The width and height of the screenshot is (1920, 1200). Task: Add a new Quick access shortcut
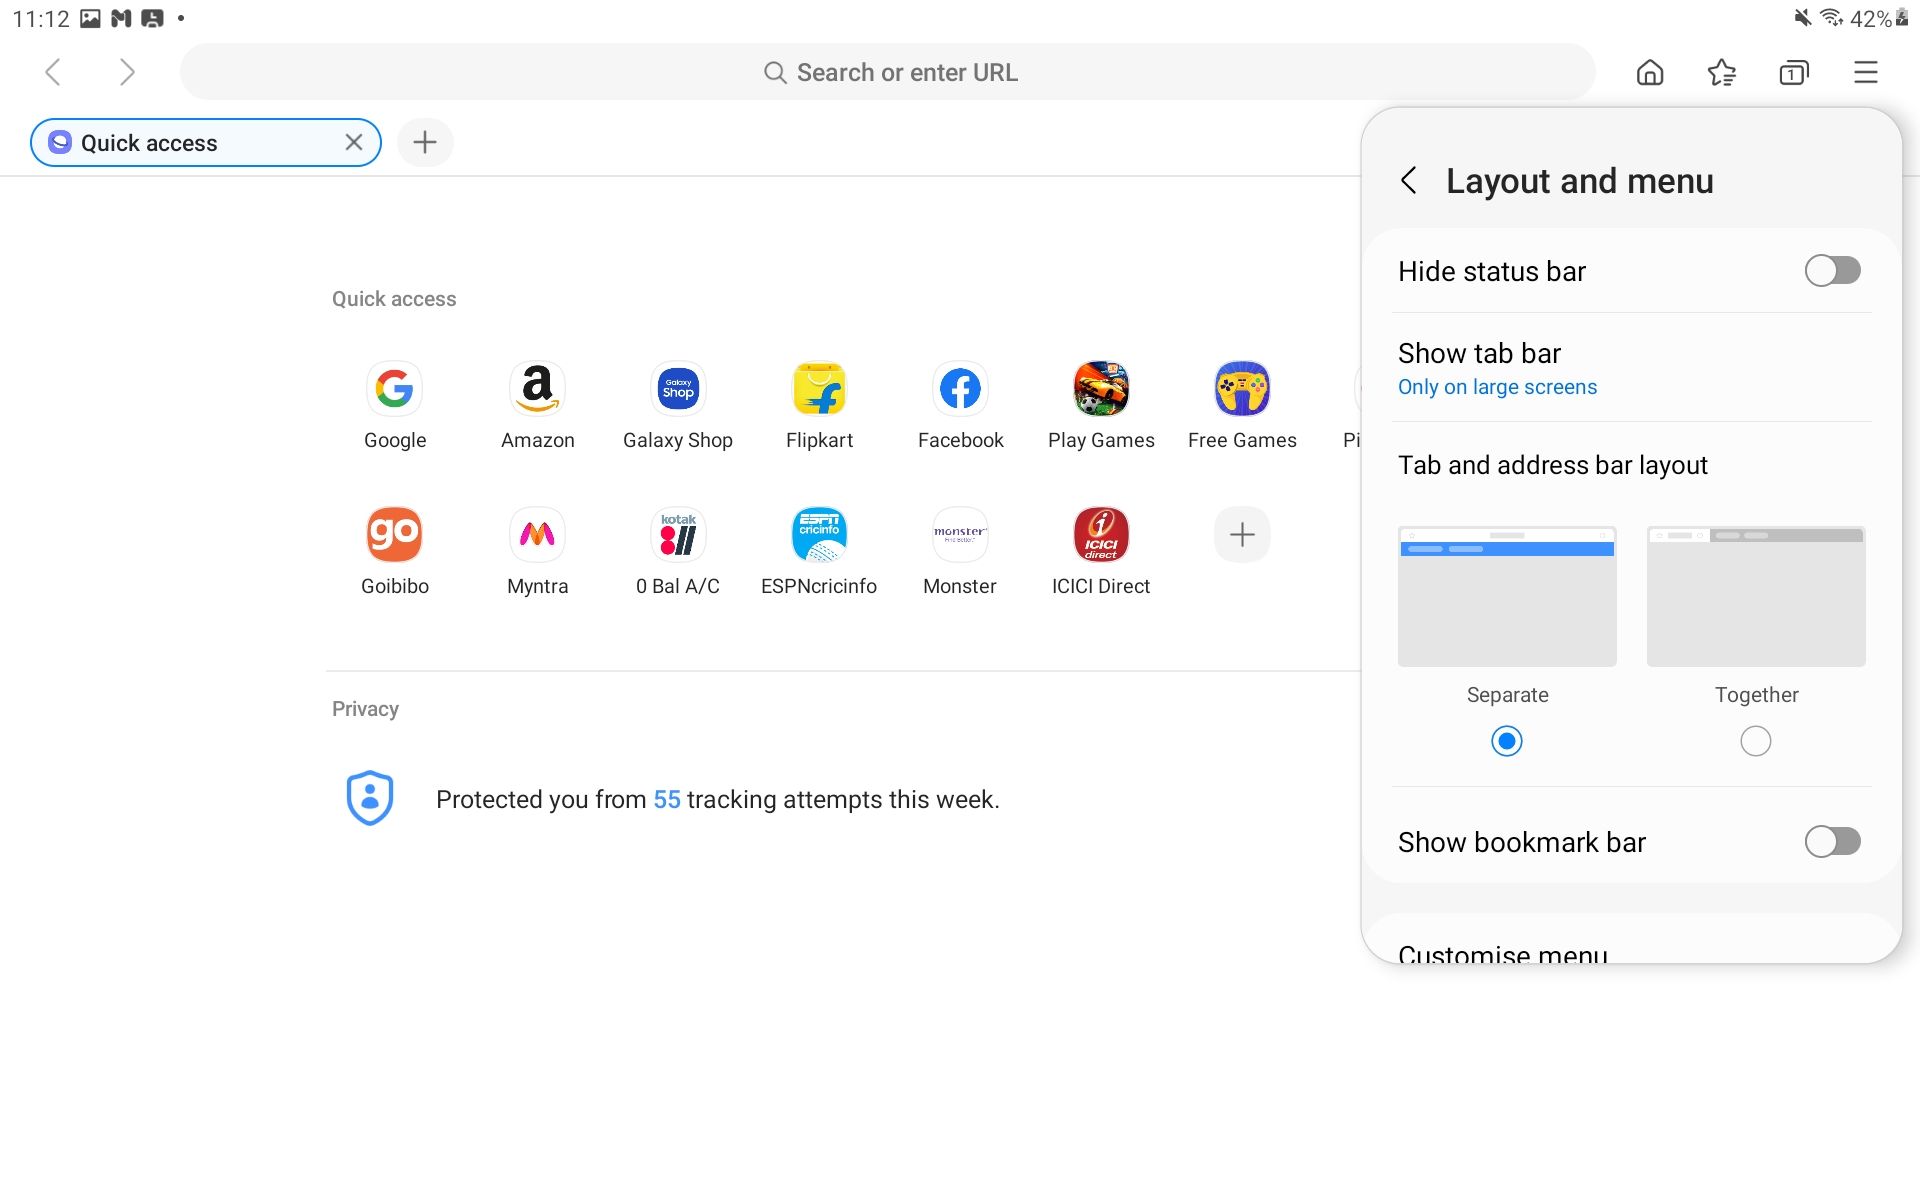(1241, 534)
